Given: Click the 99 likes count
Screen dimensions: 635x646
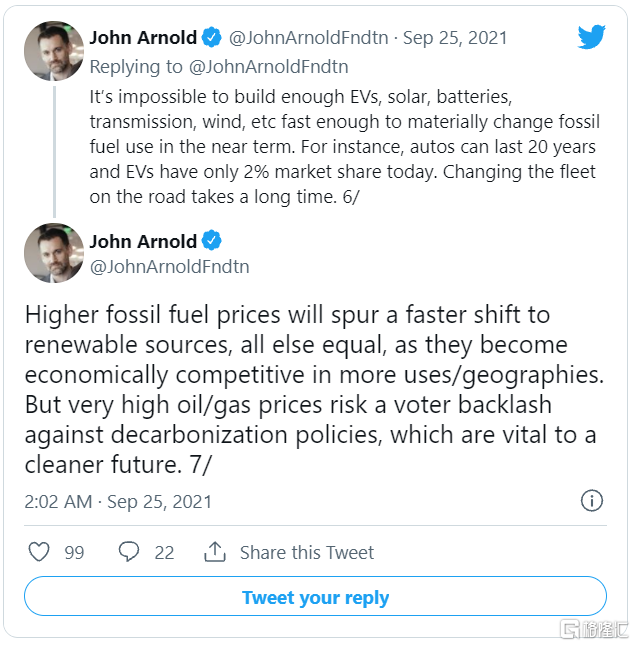Looking at the screenshot, I should click(x=74, y=552).
